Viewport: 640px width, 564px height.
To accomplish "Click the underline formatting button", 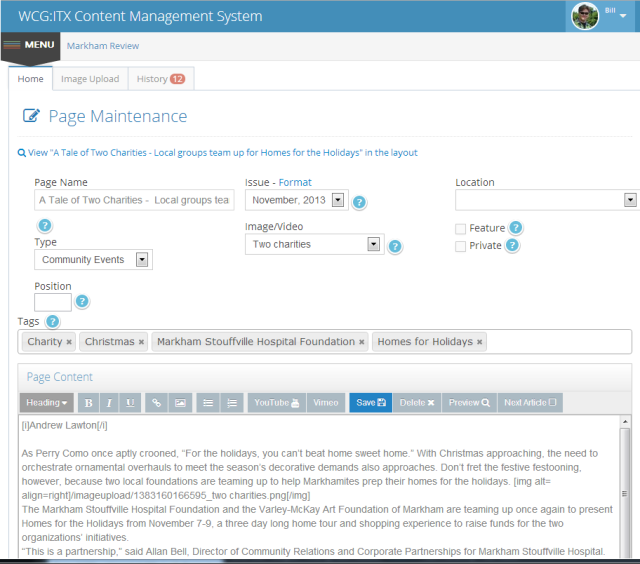I will [130, 403].
